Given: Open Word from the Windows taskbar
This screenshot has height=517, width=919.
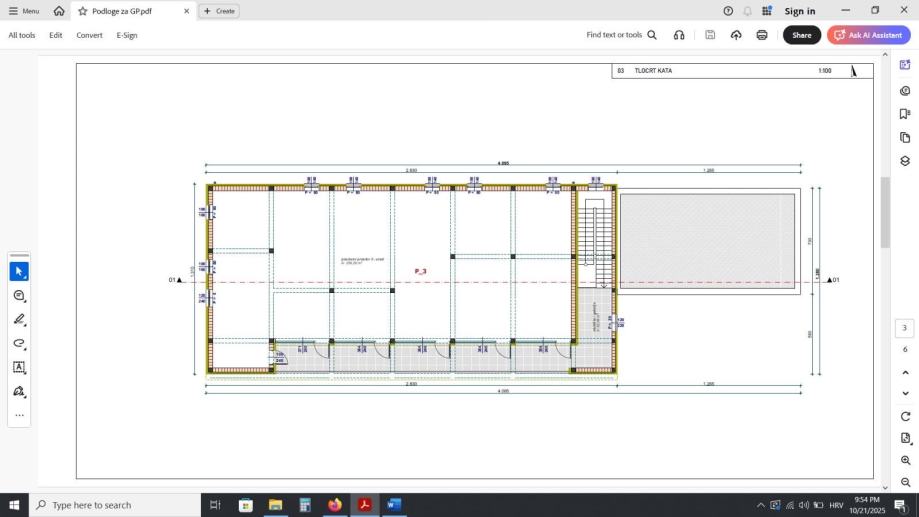Looking at the screenshot, I should tap(393, 505).
